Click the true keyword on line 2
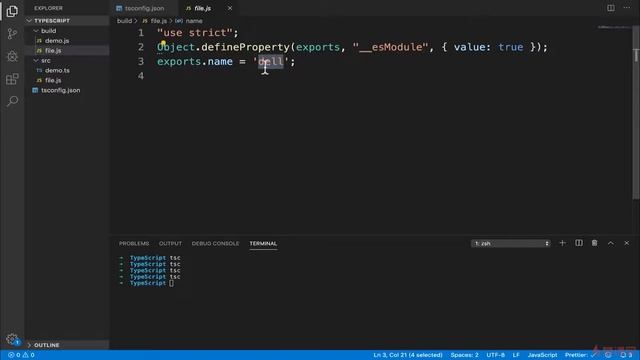The width and height of the screenshot is (640, 360). coord(511,47)
